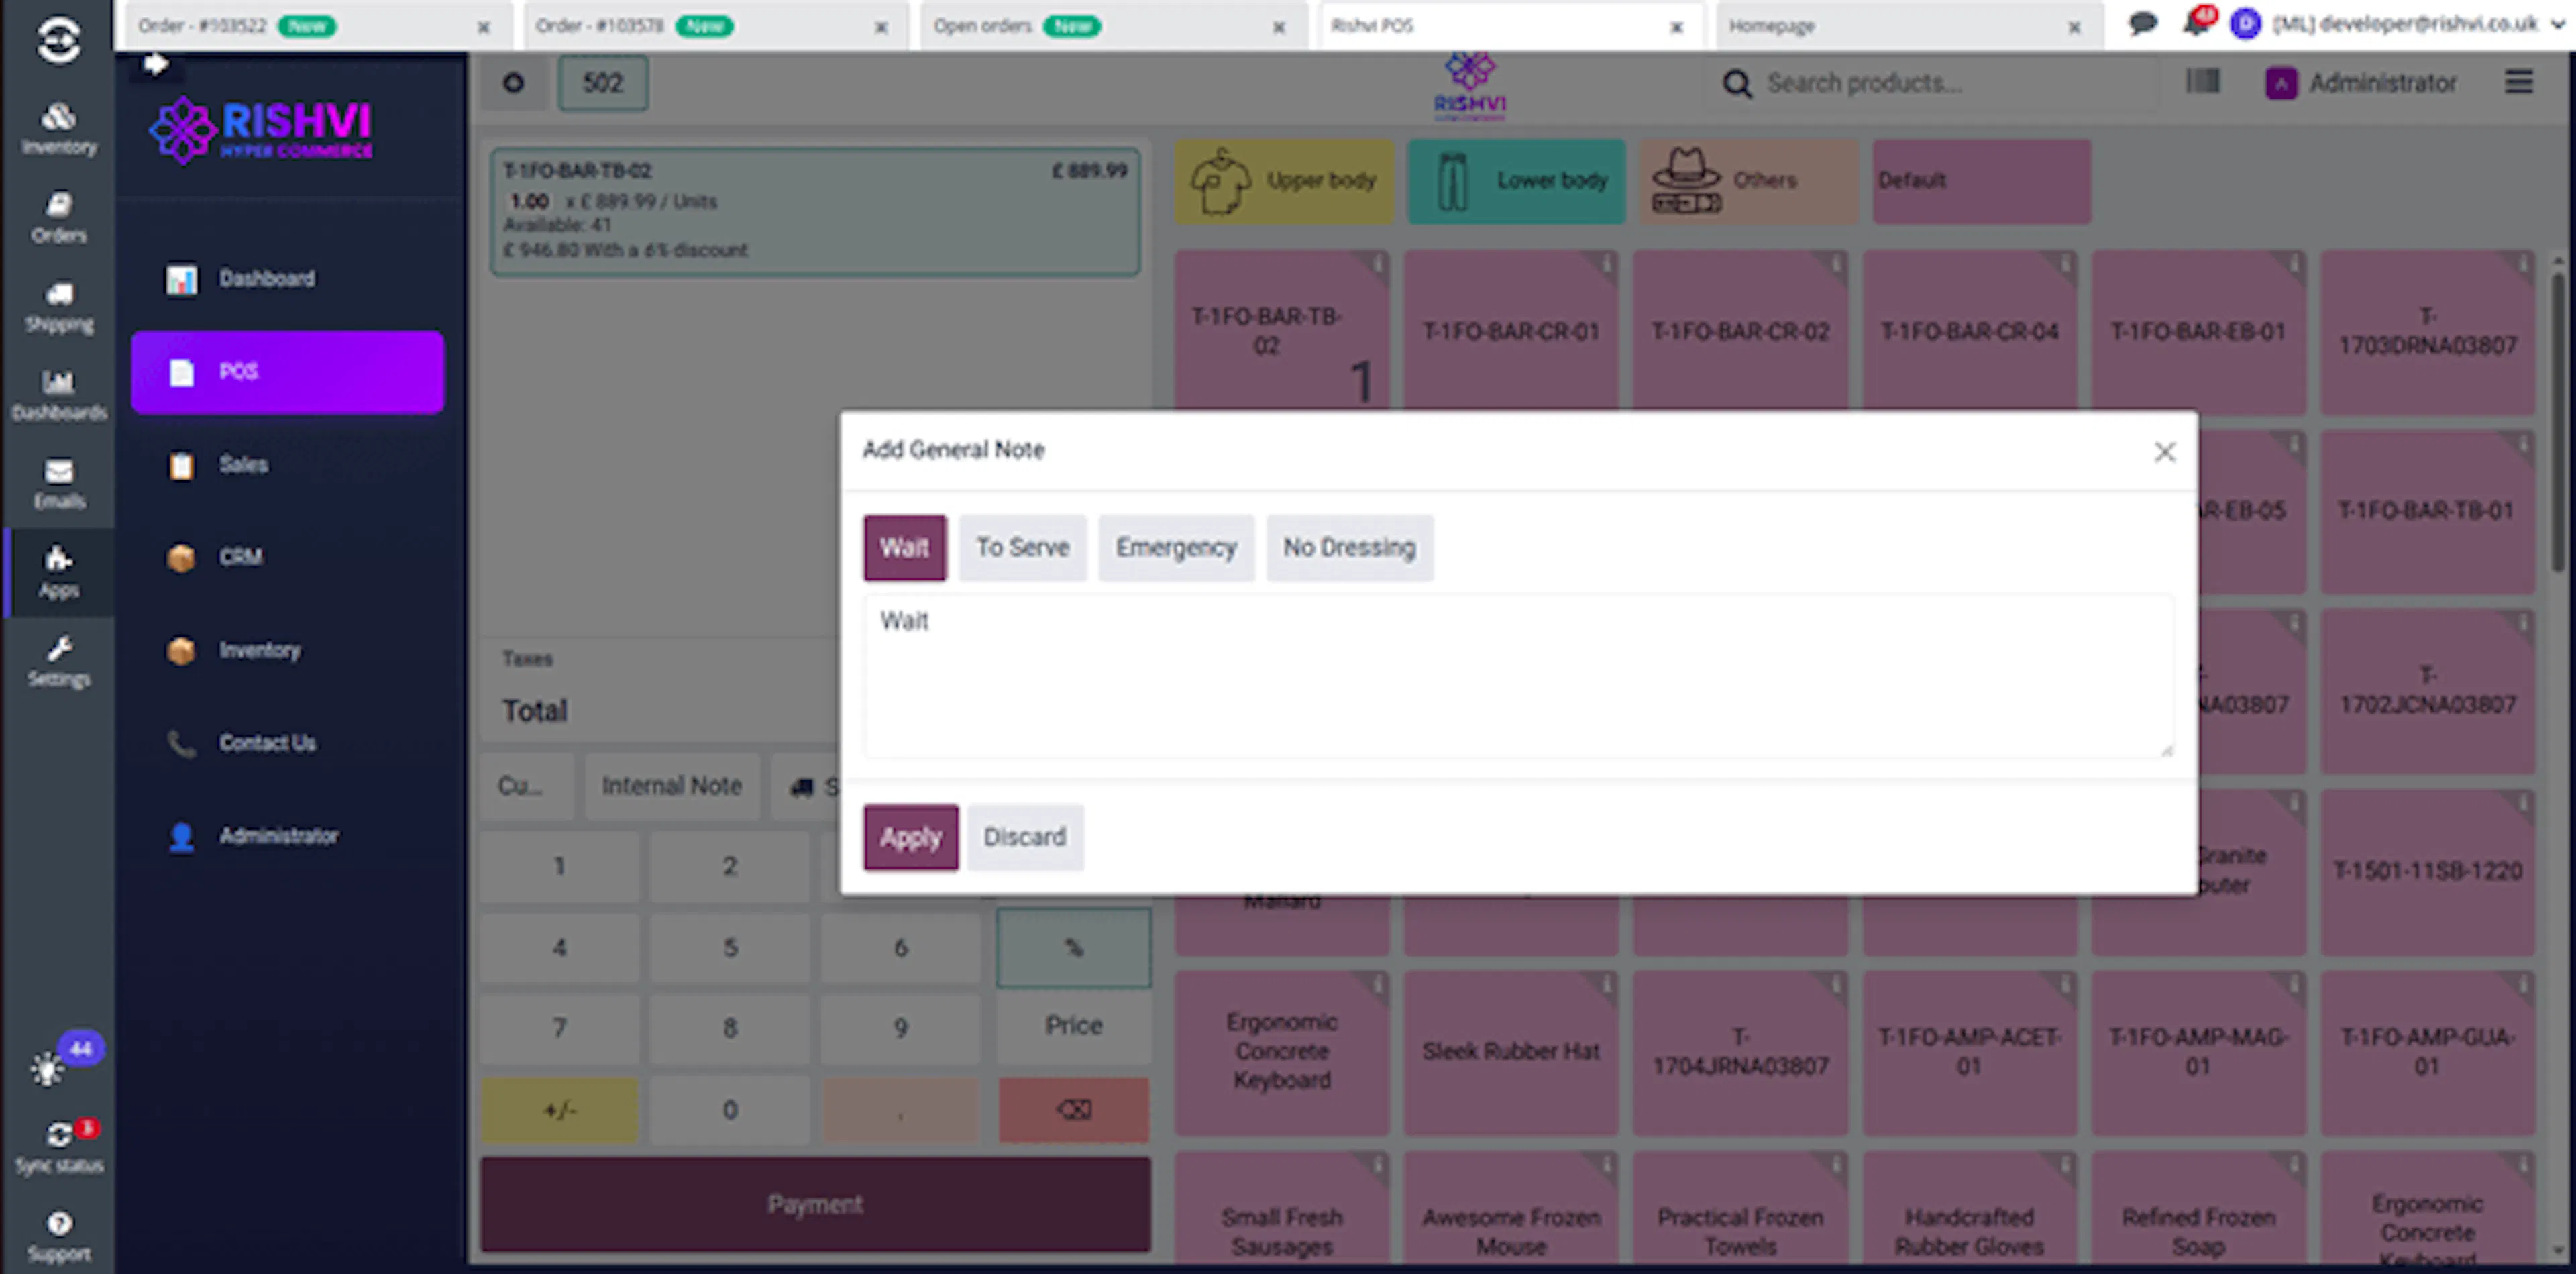Toggle Price mode on the numpad
Screen dimensions: 2576x1274
[1074, 1026]
